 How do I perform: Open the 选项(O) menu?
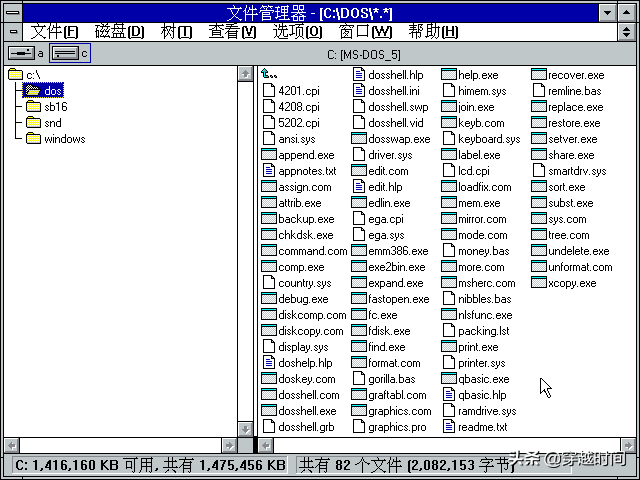coord(298,31)
